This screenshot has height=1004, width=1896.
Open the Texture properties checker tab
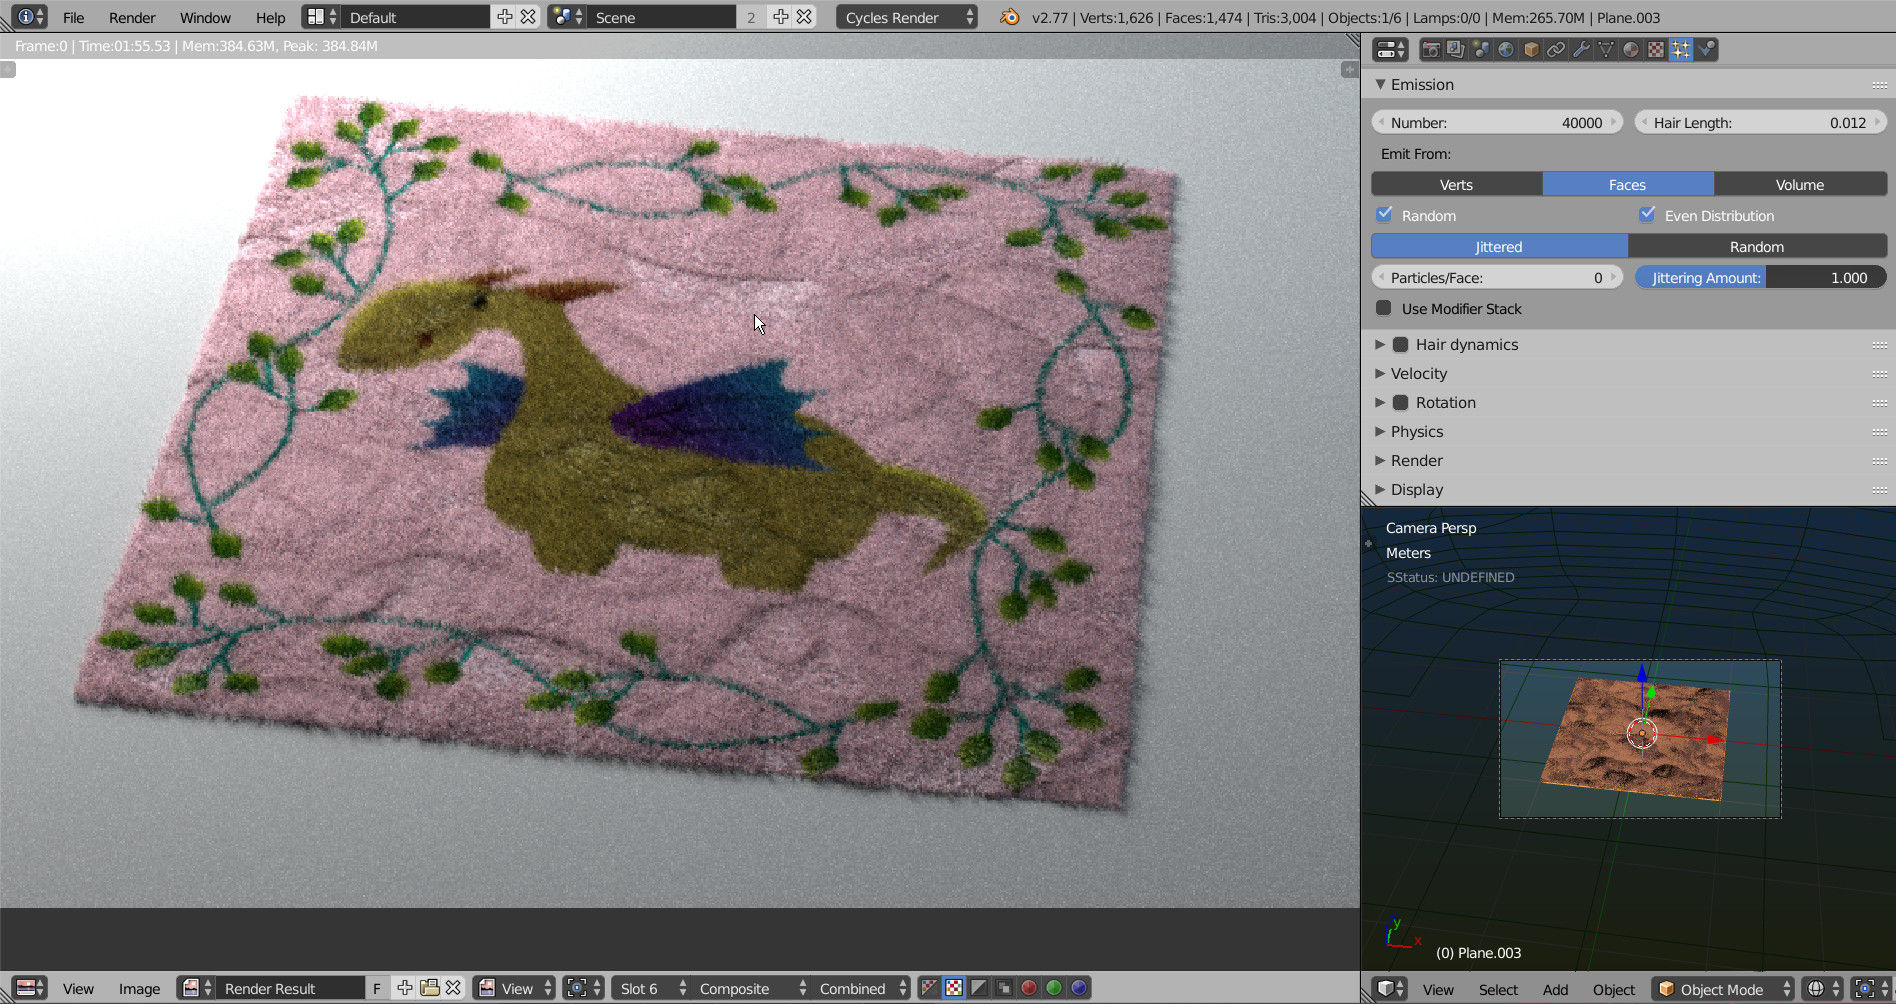(x=1656, y=49)
